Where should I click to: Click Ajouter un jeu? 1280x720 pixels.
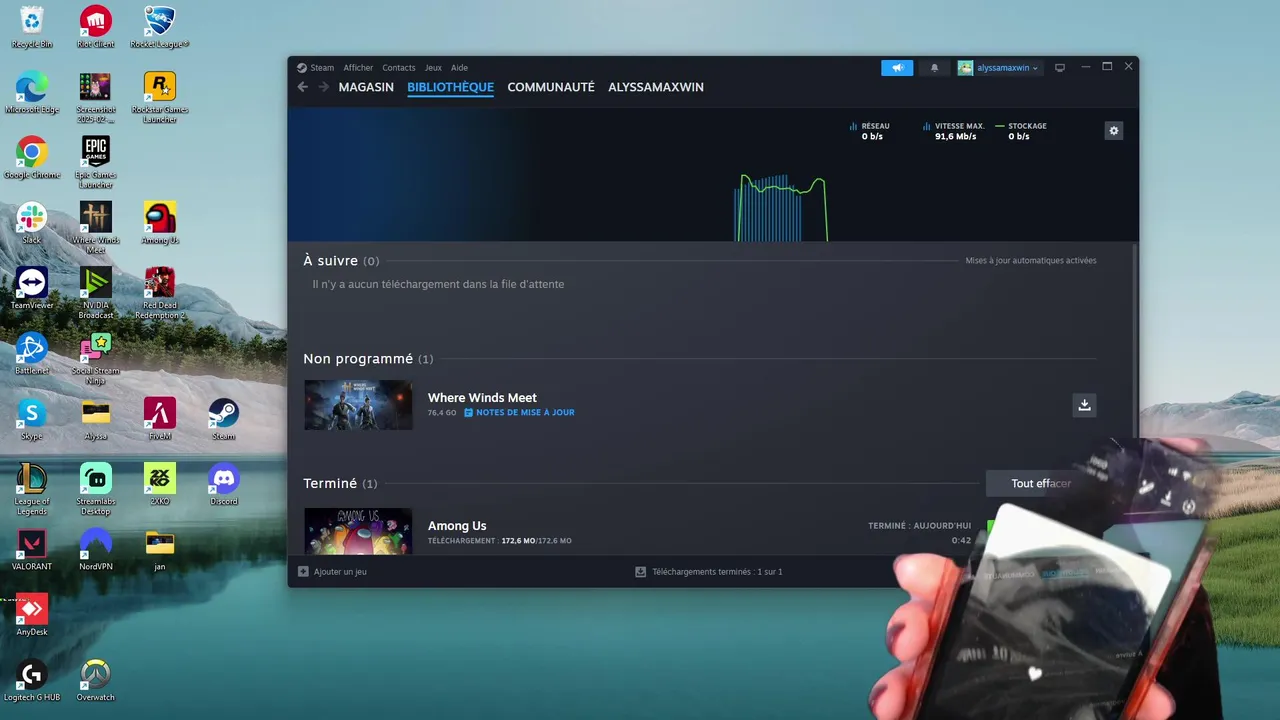click(x=333, y=572)
